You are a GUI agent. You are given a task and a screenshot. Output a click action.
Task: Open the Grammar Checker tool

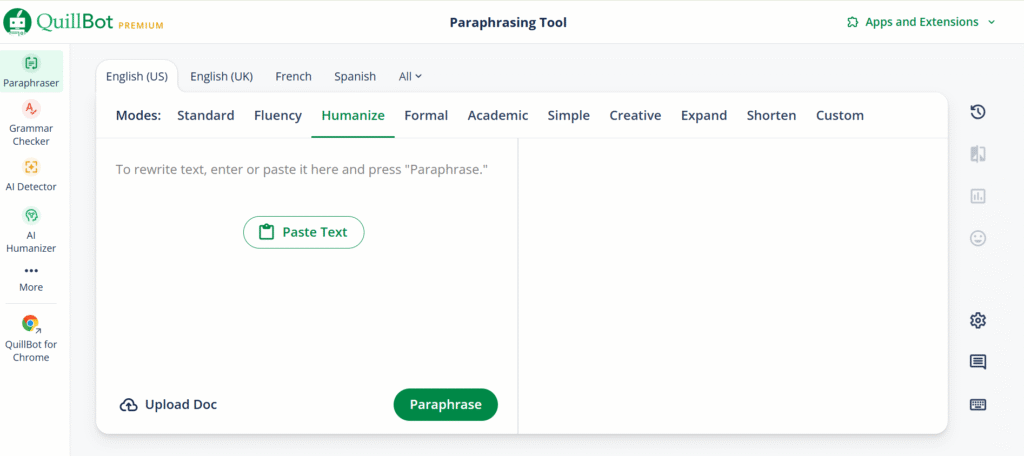tap(31, 124)
